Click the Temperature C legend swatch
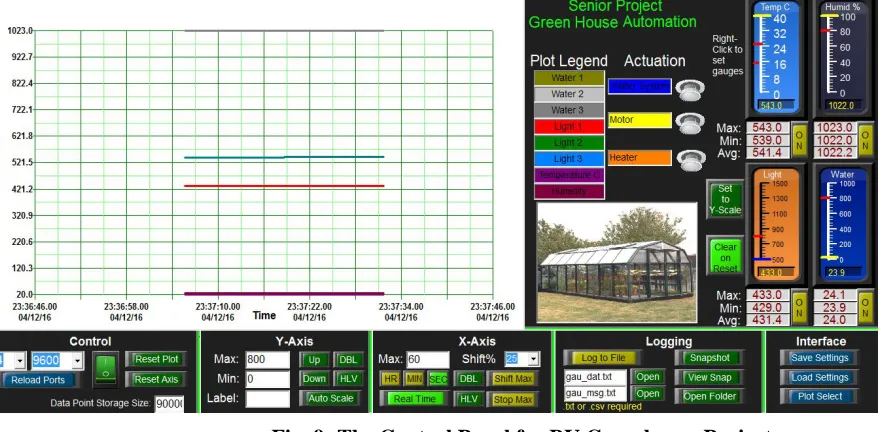The width and height of the screenshot is (882, 432). (569, 175)
